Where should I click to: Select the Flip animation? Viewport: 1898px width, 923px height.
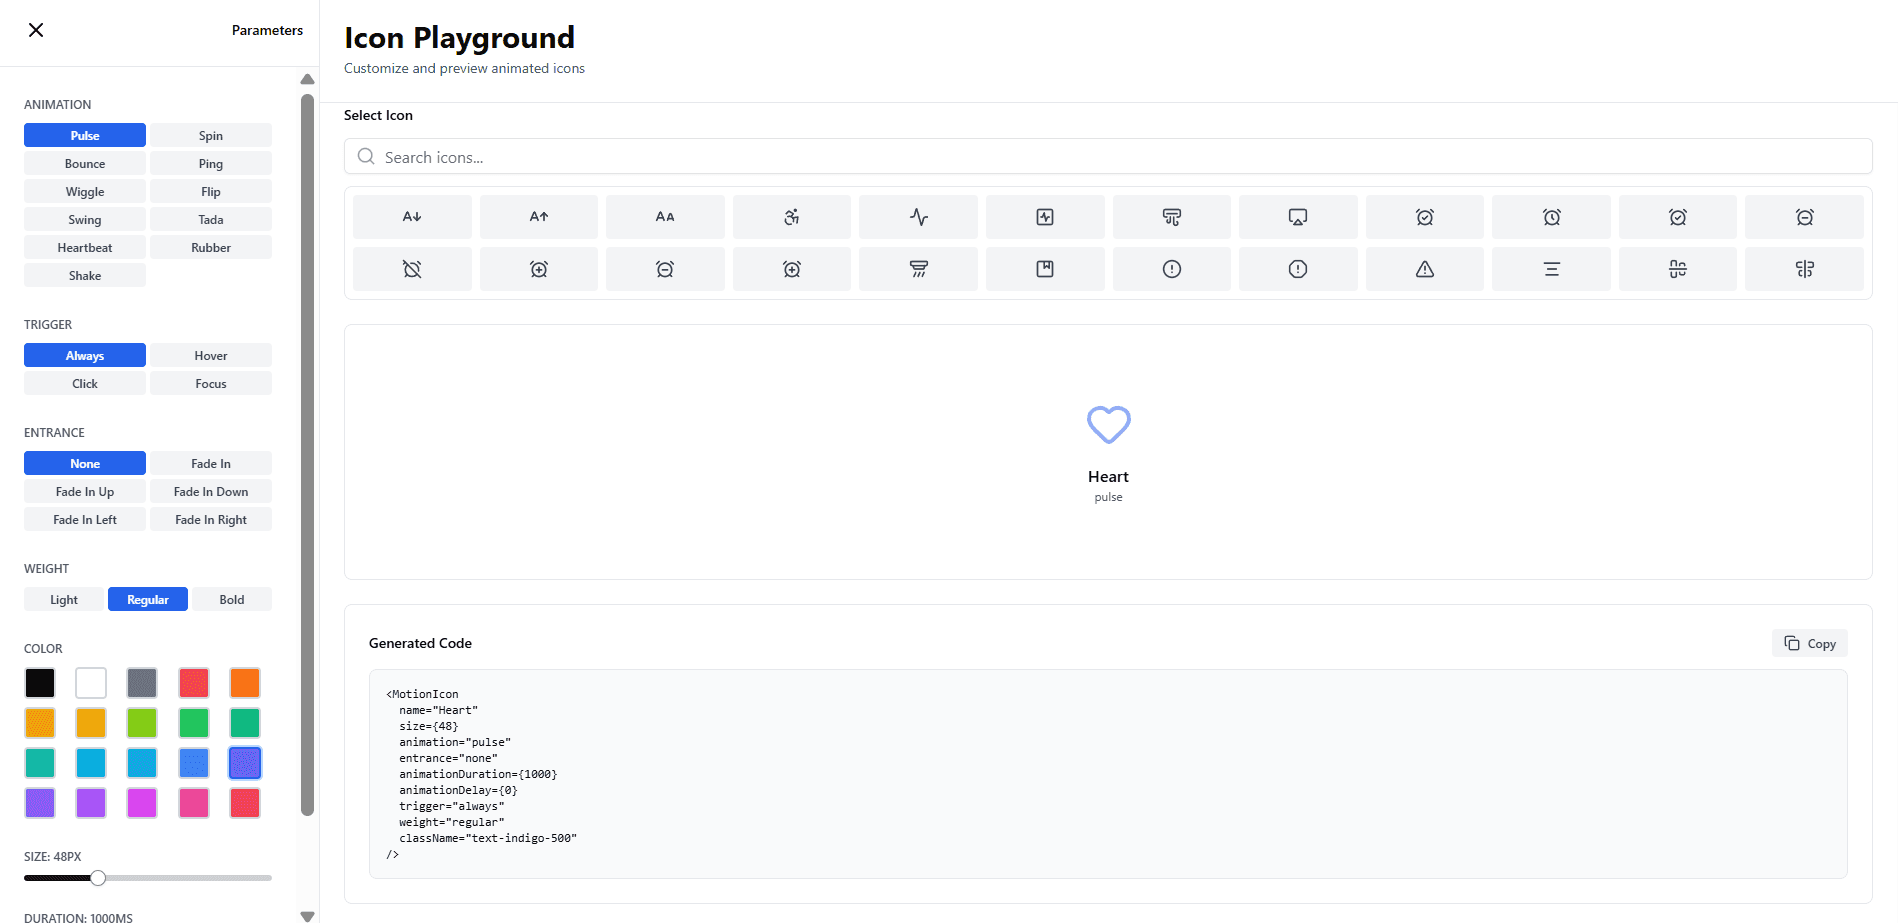tap(211, 191)
